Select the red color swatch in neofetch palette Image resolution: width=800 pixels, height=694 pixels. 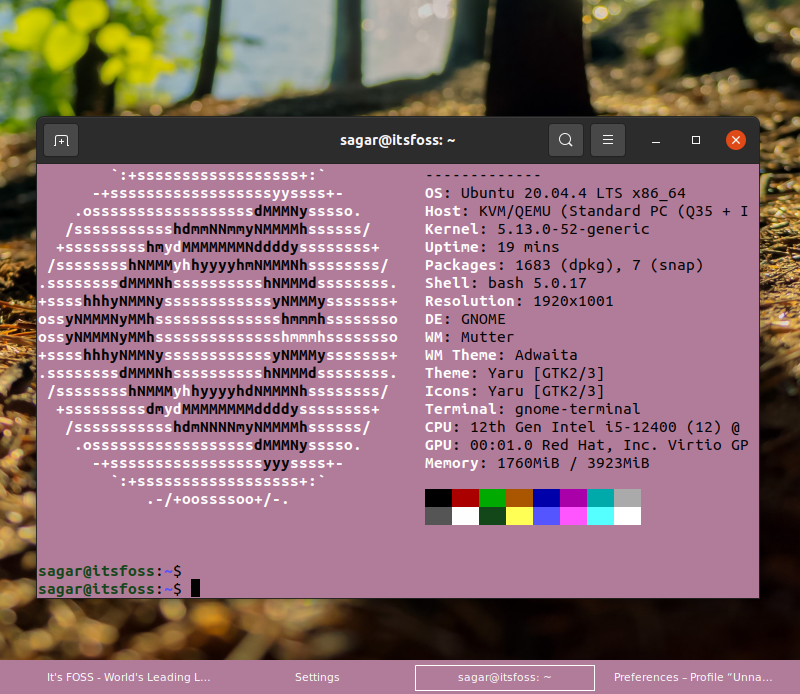(x=466, y=497)
